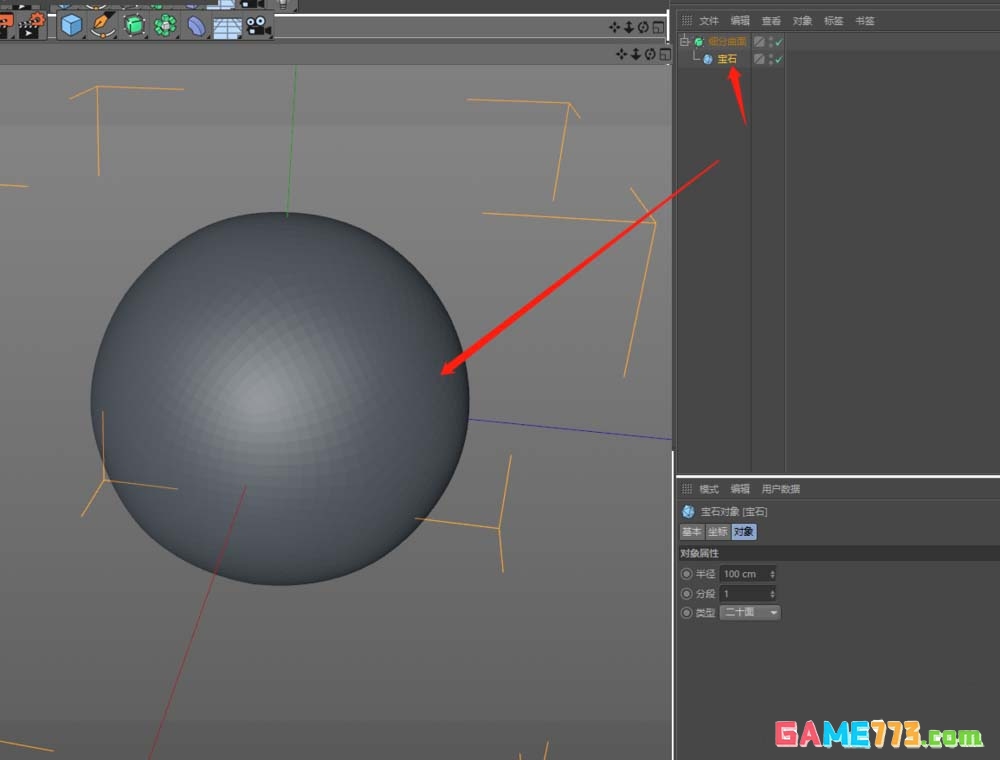Click the Subdivision Surface generator icon
Image resolution: width=1000 pixels, height=760 pixels.
pos(134,25)
